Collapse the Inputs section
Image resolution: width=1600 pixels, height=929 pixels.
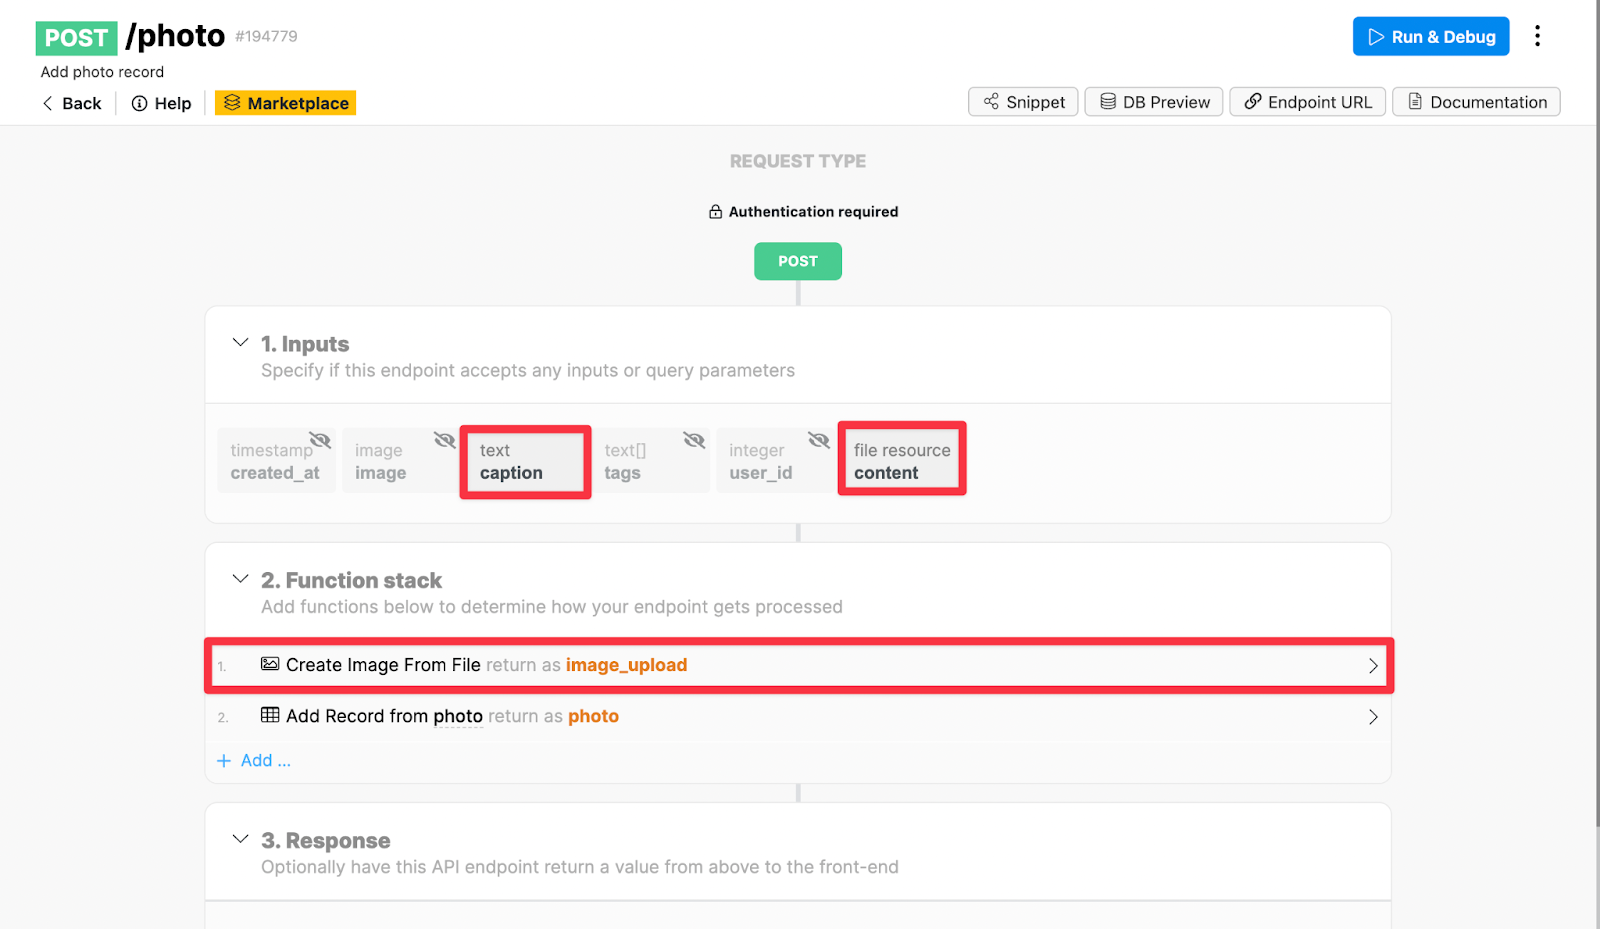pos(240,342)
